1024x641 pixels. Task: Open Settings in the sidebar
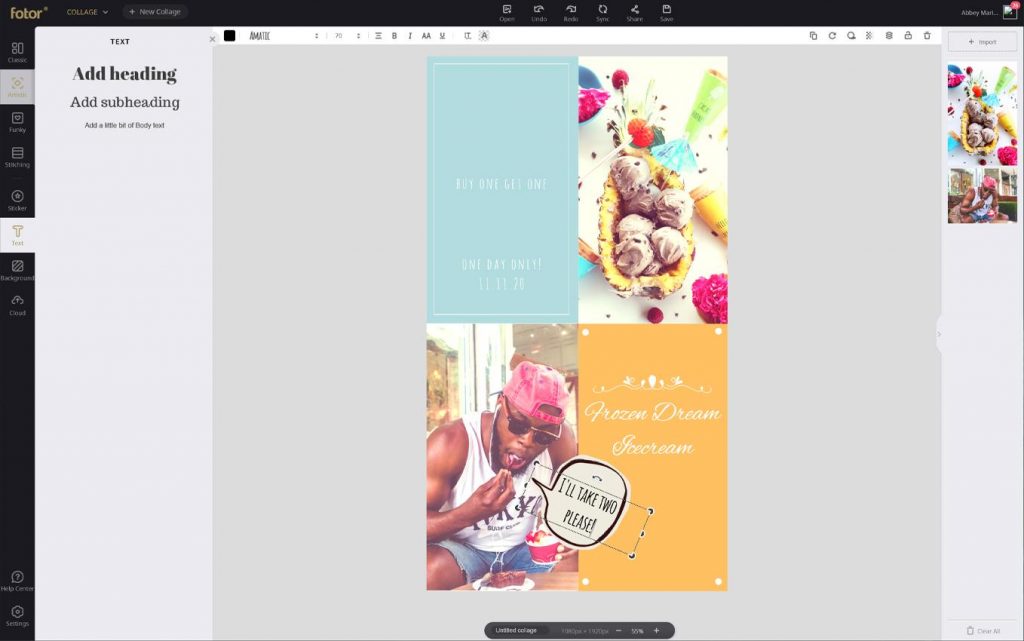[17, 616]
